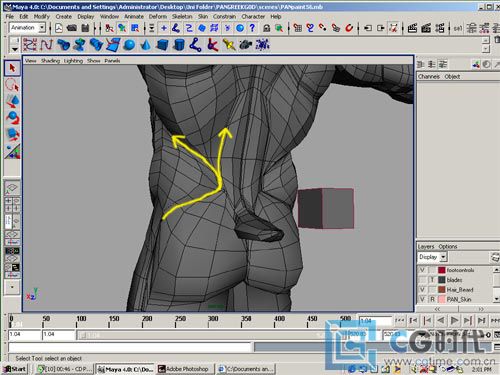Open the Display layer type dropdown
Image resolution: width=500 pixels, height=375 pixels.
[443, 257]
